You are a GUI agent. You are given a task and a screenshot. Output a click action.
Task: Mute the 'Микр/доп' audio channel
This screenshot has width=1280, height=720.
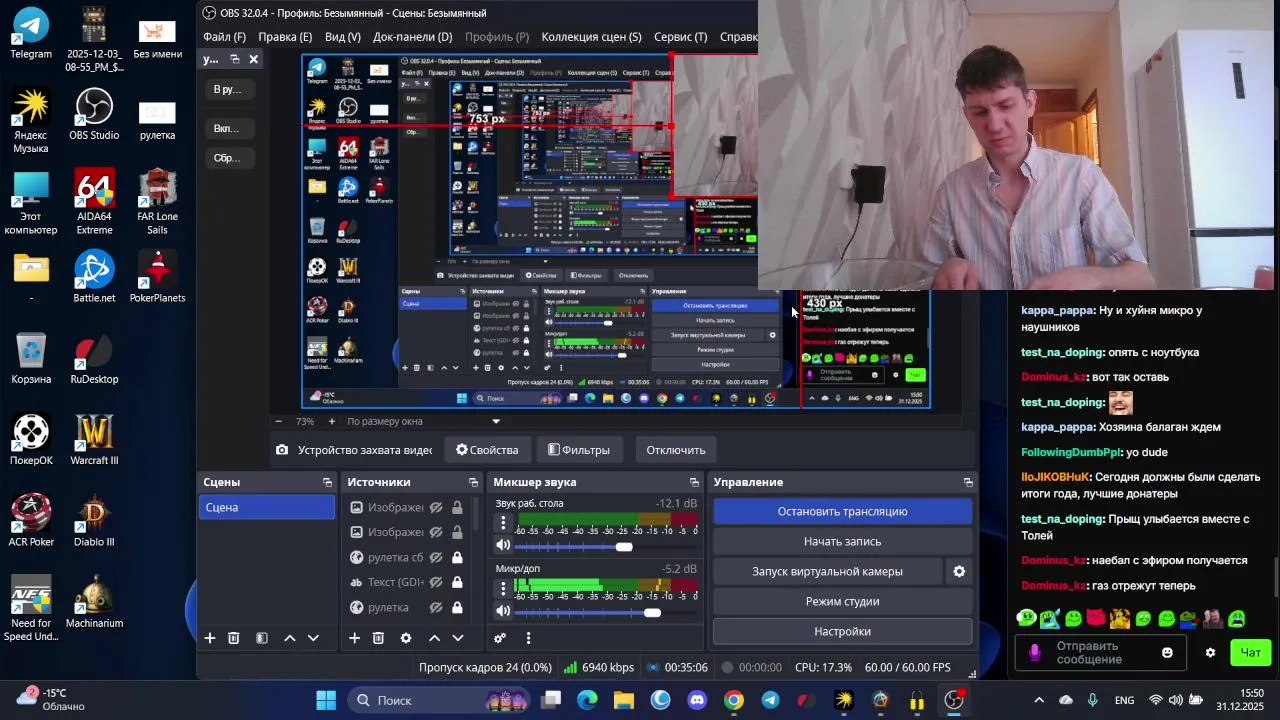coord(503,611)
